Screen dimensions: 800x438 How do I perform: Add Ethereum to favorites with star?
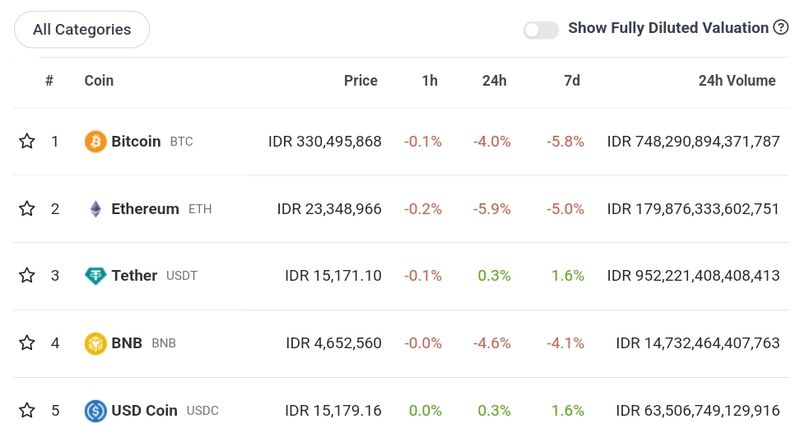click(x=27, y=209)
